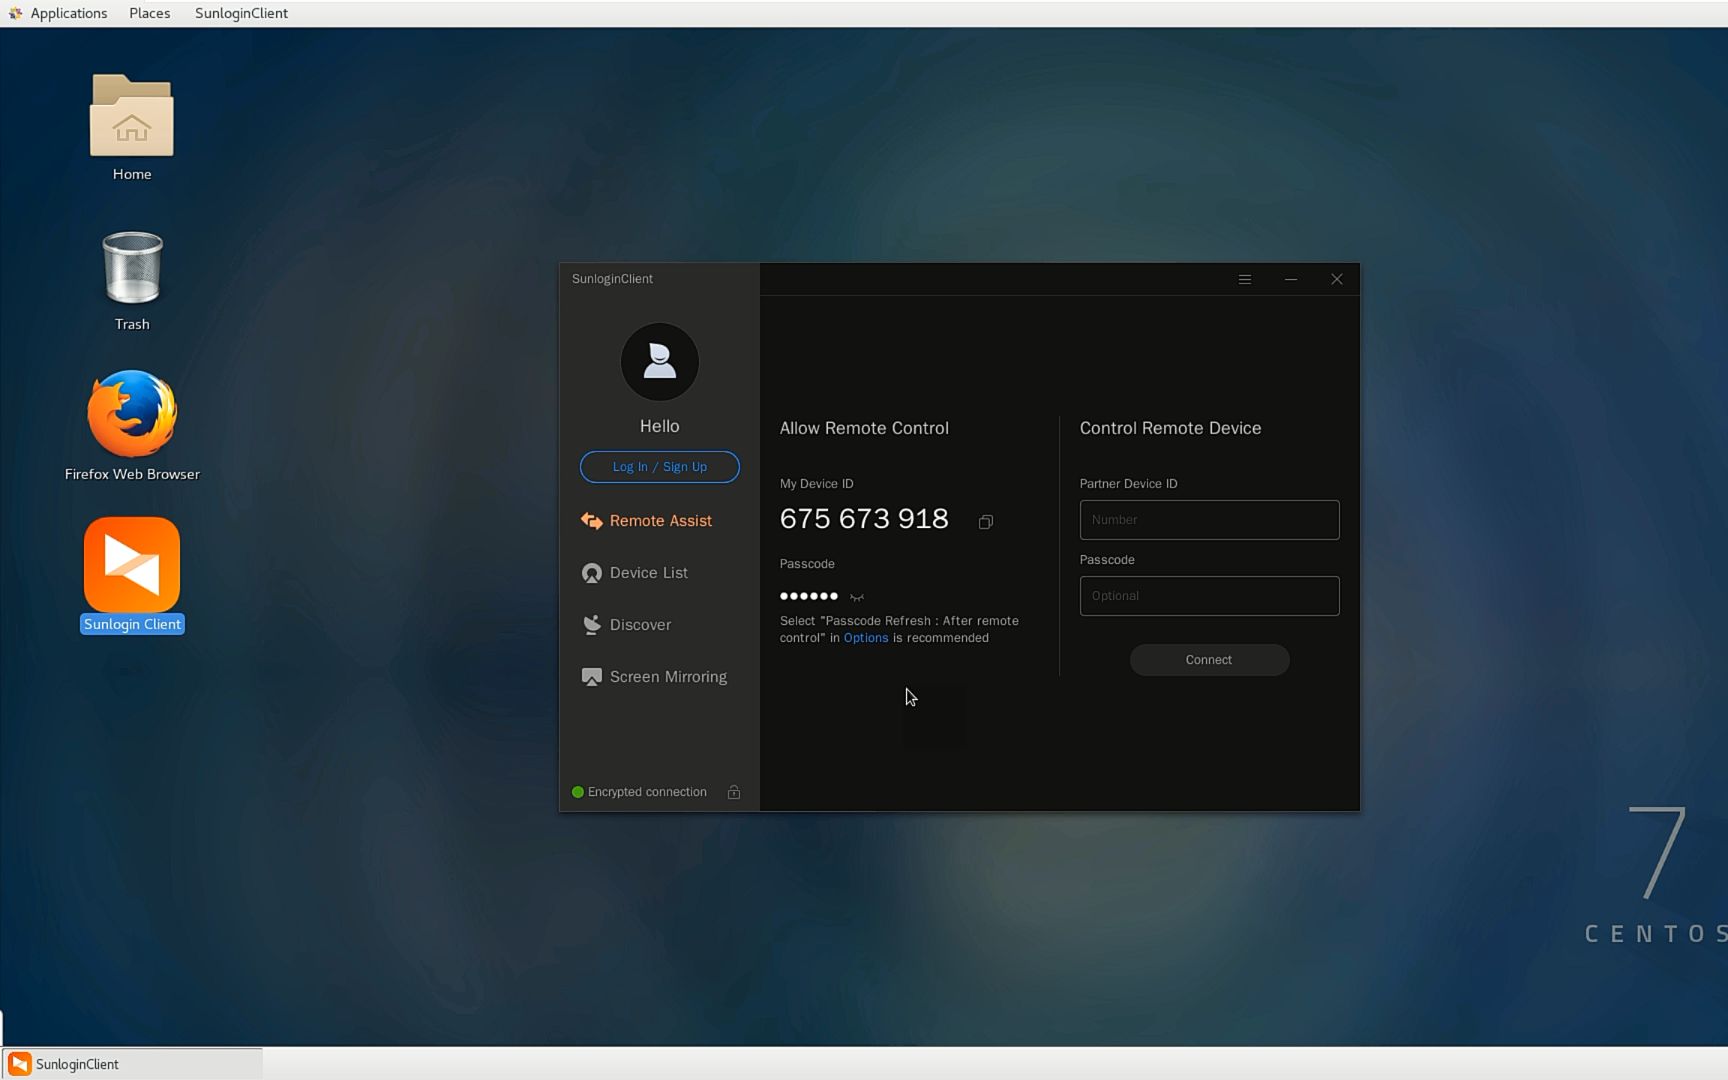Open the Places menu
The image size is (1728, 1080).
(150, 13)
